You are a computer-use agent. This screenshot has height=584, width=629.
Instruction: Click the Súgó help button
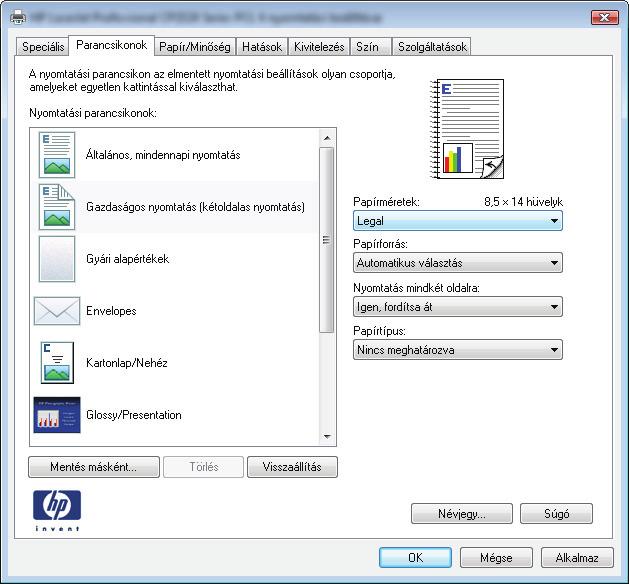coord(556,513)
